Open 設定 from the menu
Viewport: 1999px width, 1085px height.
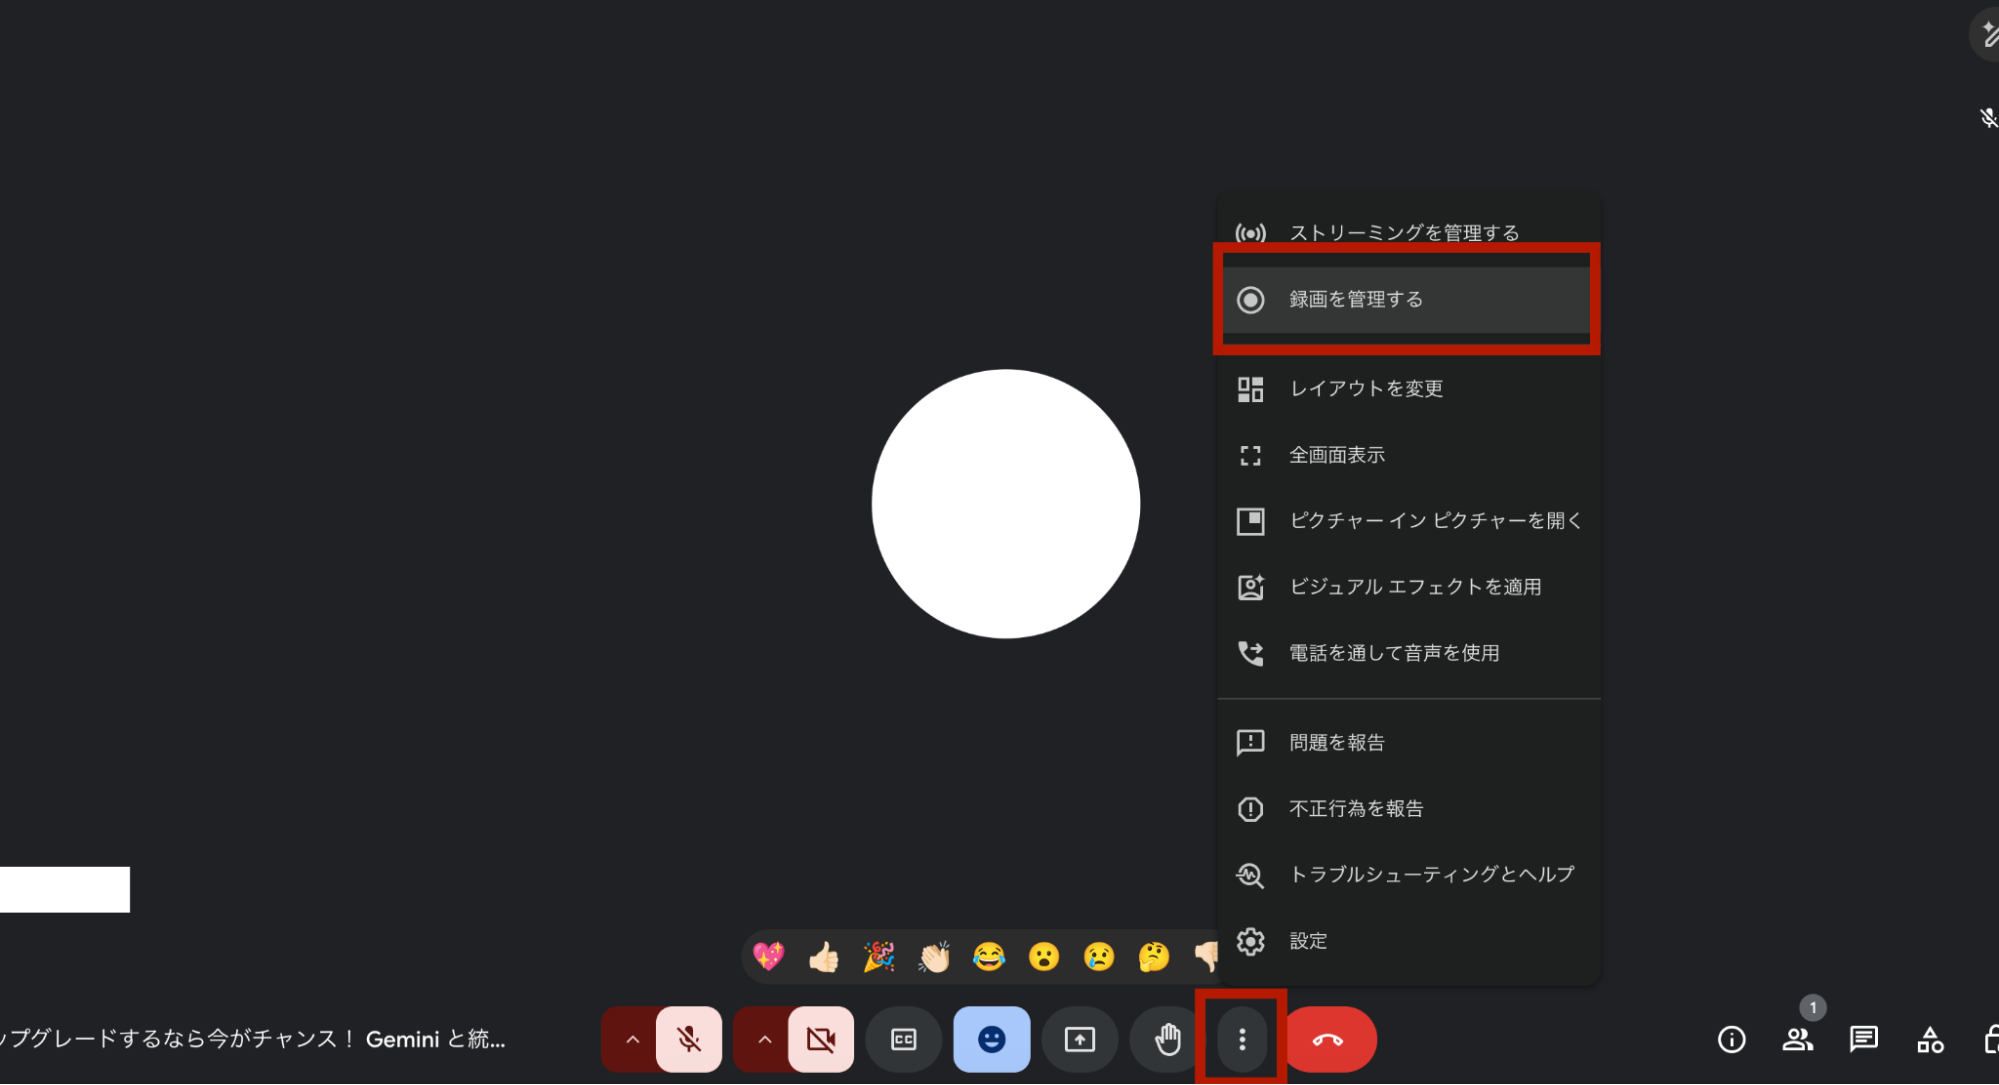coord(1408,941)
